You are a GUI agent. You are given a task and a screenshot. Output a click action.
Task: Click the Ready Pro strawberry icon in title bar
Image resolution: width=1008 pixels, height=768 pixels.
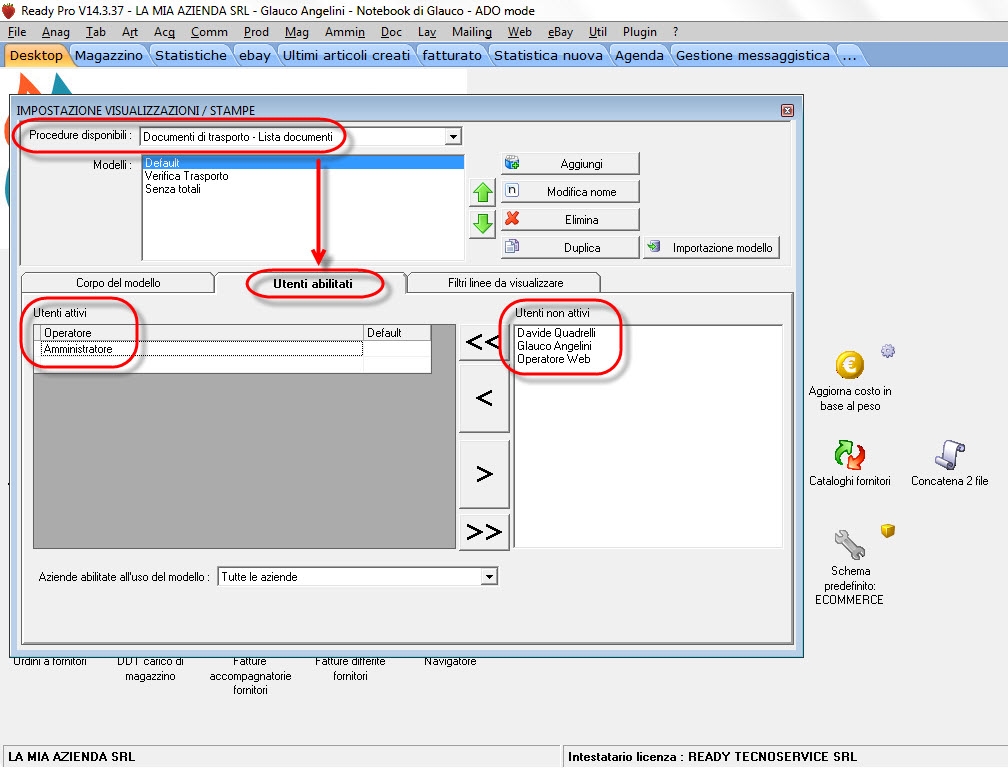click(x=8, y=10)
